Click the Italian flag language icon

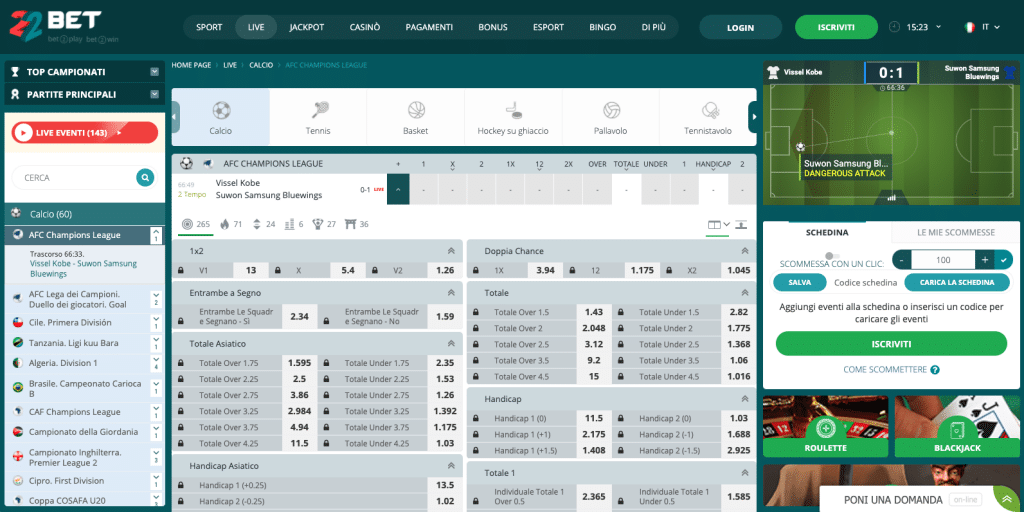(x=970, y=27)
